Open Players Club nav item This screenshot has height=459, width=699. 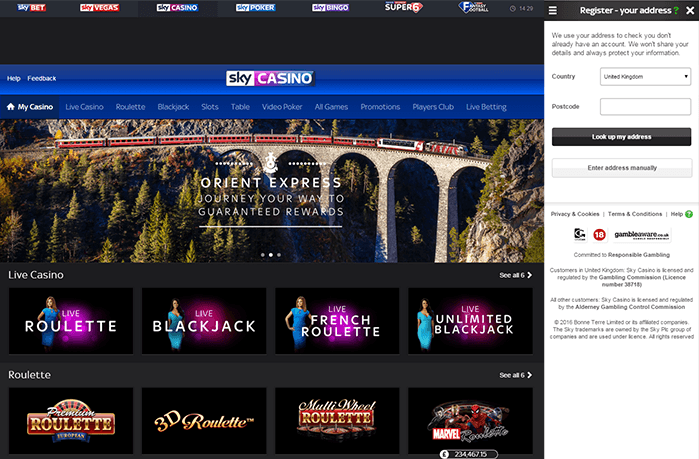click(x=433, y=107)
